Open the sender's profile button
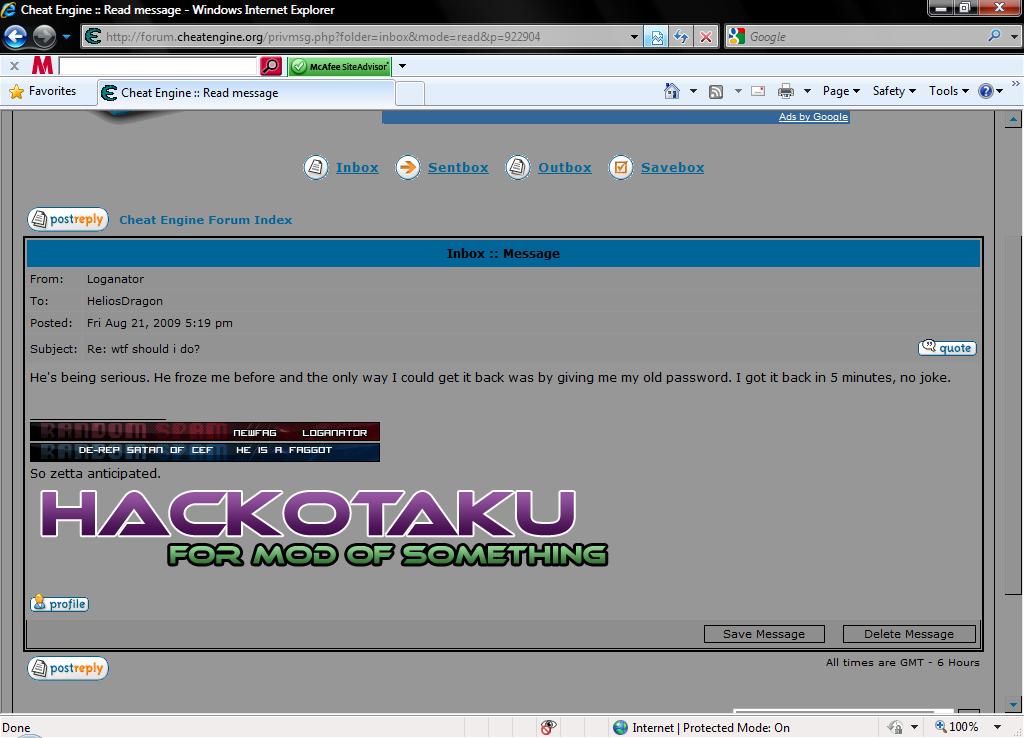 coord(59,604)
